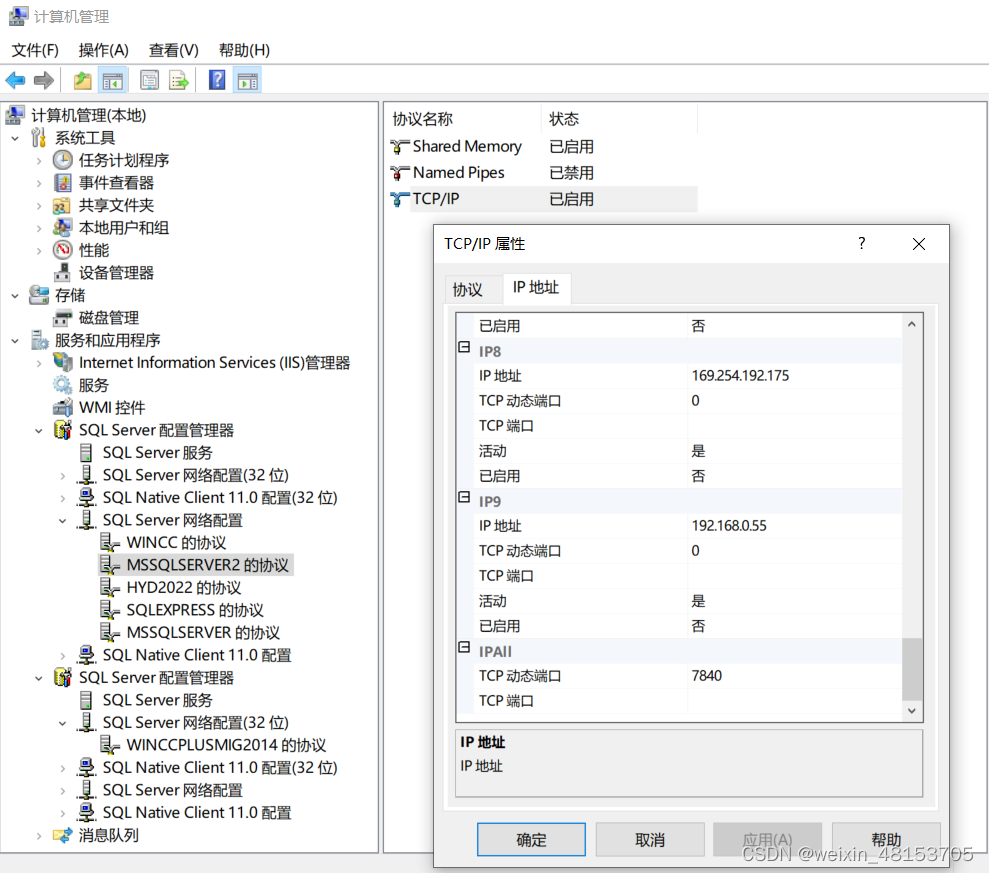
Task: Collapse the 服务和应用程序 tree node
Action: click(x=15, y=341)
